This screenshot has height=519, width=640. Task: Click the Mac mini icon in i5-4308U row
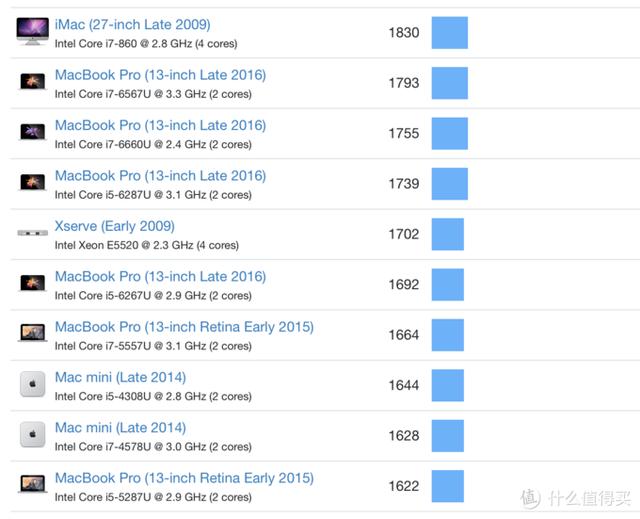pyautogui.click(x=33, y=384)
